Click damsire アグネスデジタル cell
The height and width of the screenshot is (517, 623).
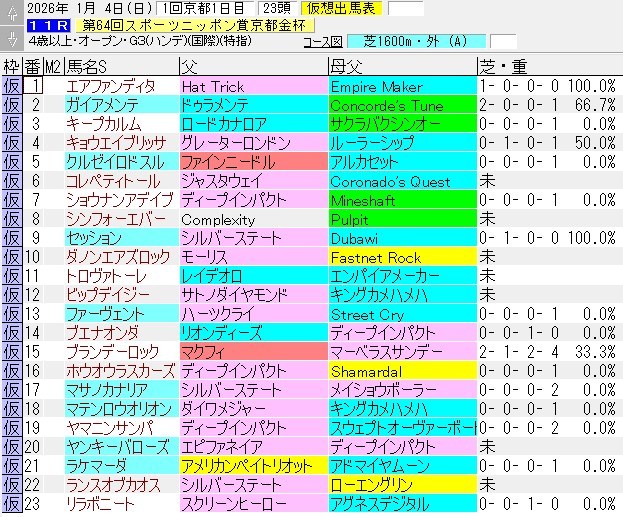point(402,504)
